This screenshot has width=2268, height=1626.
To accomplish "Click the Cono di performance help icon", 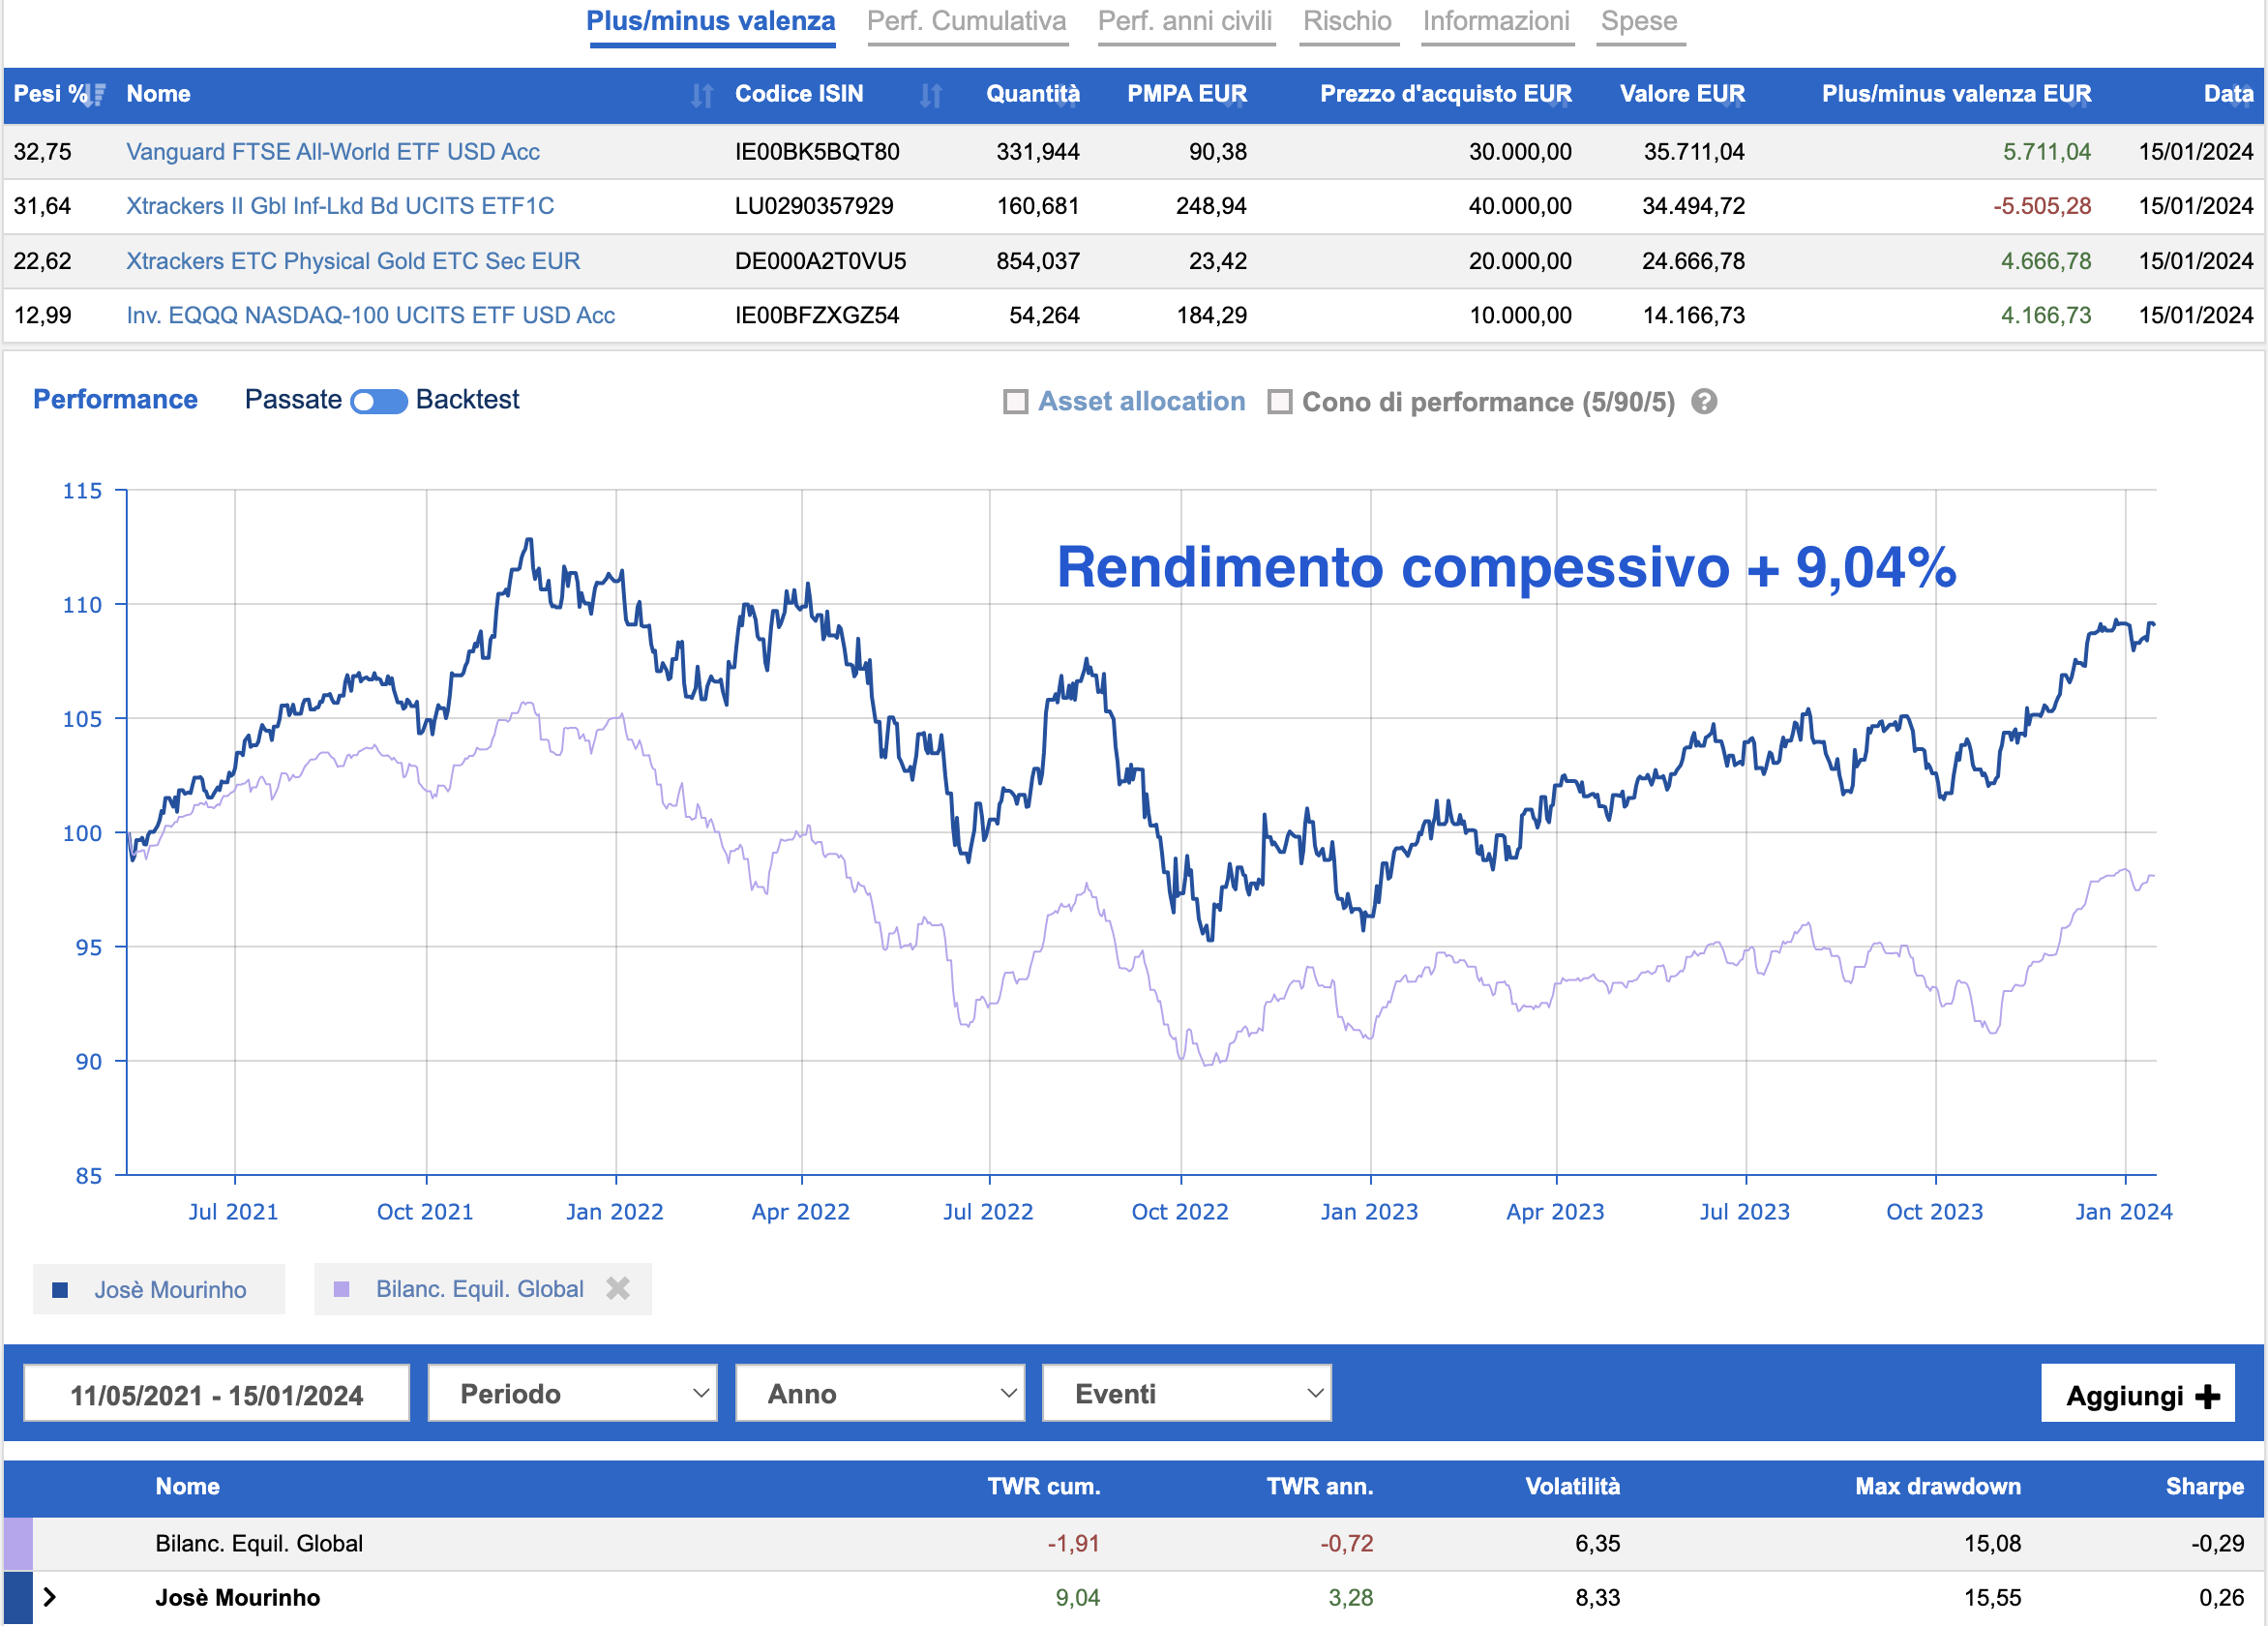I will pos(1704,402).
